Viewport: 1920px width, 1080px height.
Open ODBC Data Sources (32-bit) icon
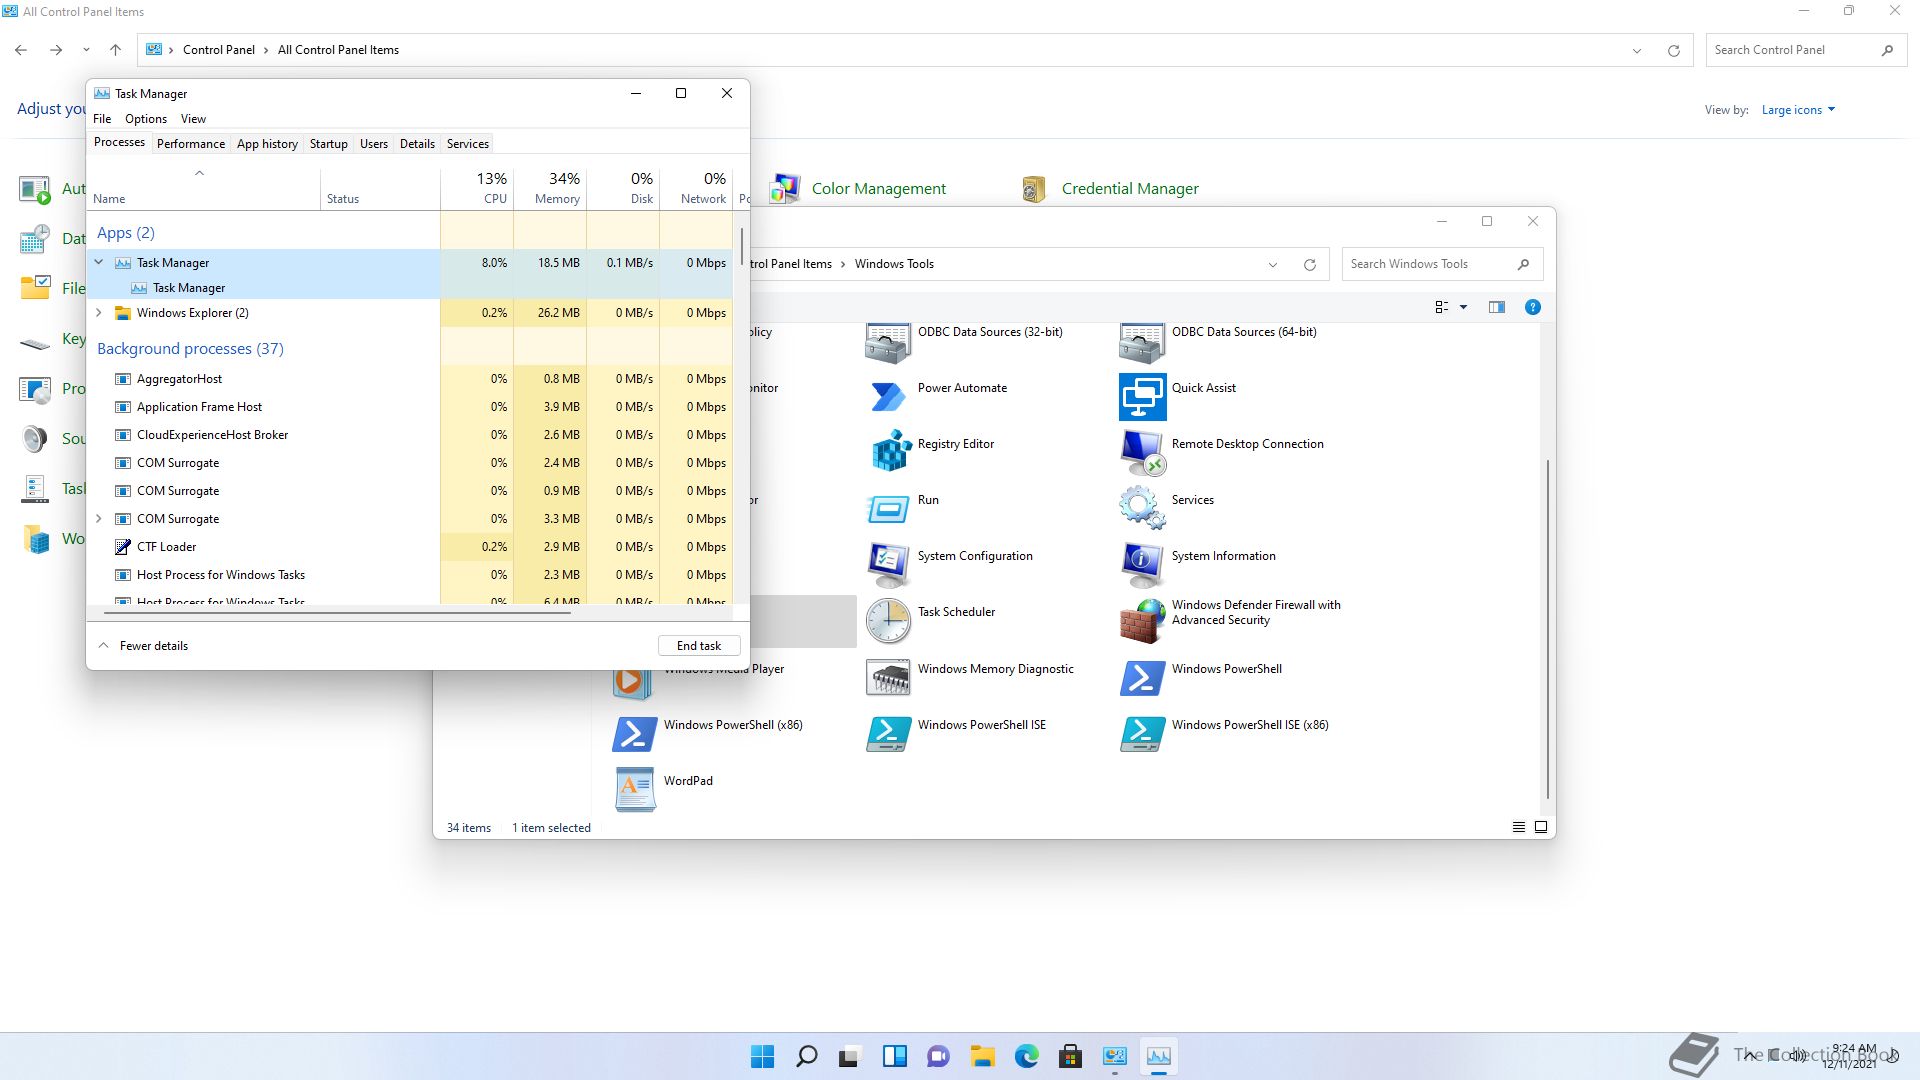[x=889, y=342]
